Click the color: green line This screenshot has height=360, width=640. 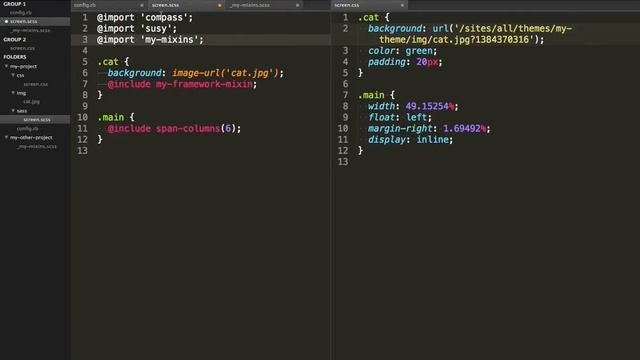coord(402,51)
